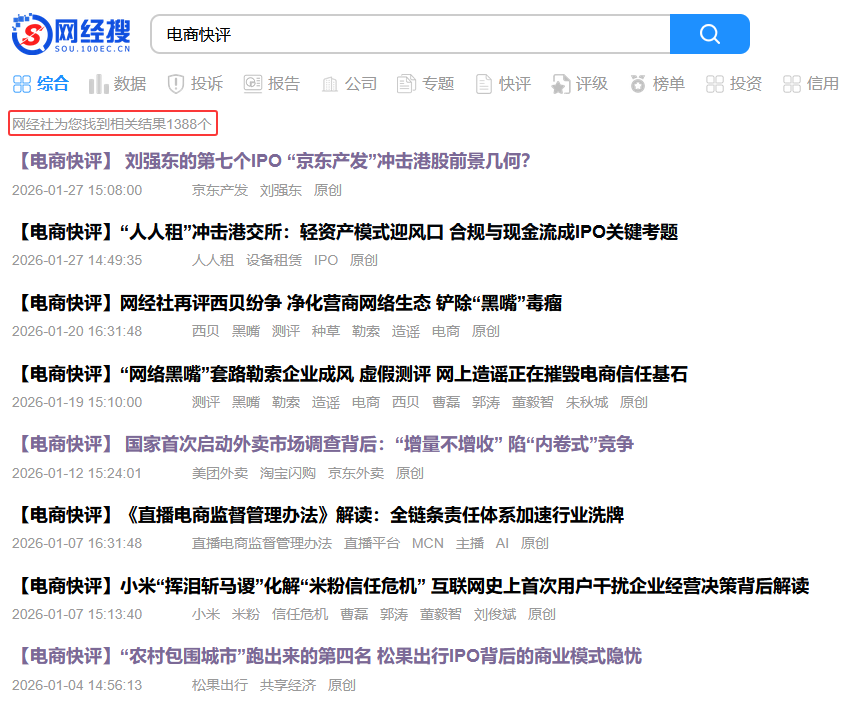Image resolution: width=846 pixels, height=702 pixels.
Task: Select the 专题 topics icon
Action: [404, 84]
